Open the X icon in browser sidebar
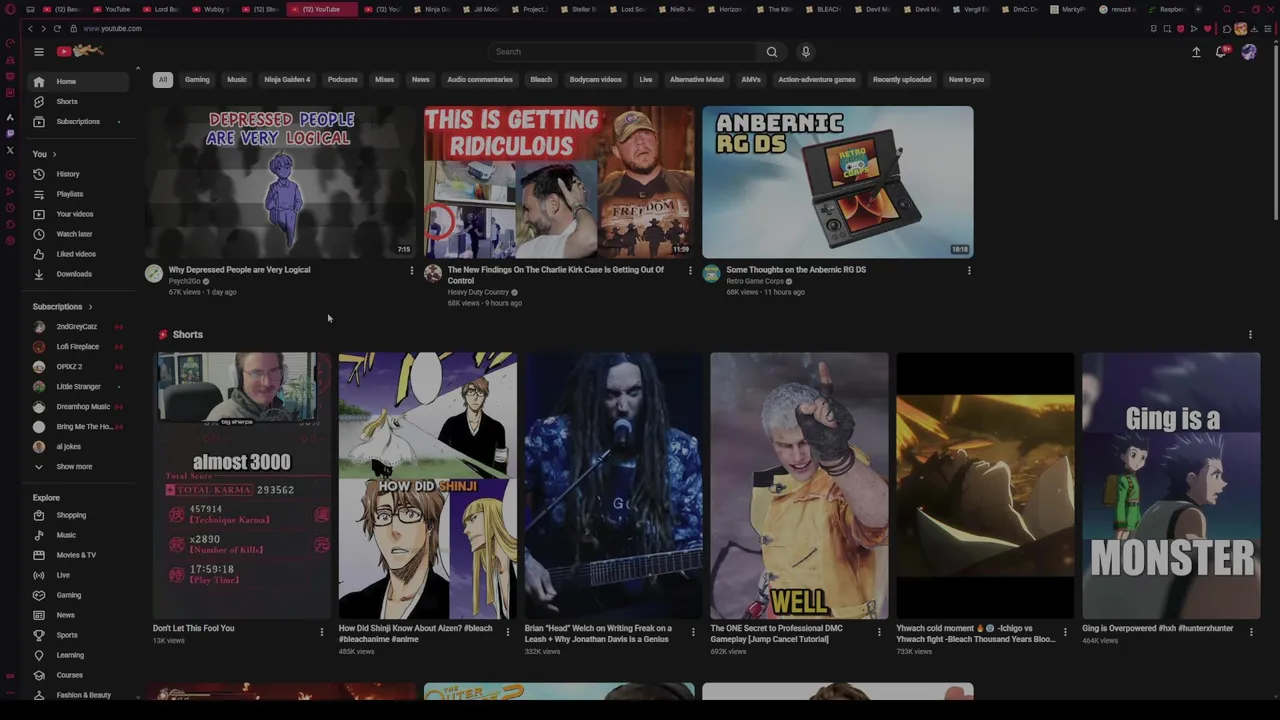 tap(10, 151)
